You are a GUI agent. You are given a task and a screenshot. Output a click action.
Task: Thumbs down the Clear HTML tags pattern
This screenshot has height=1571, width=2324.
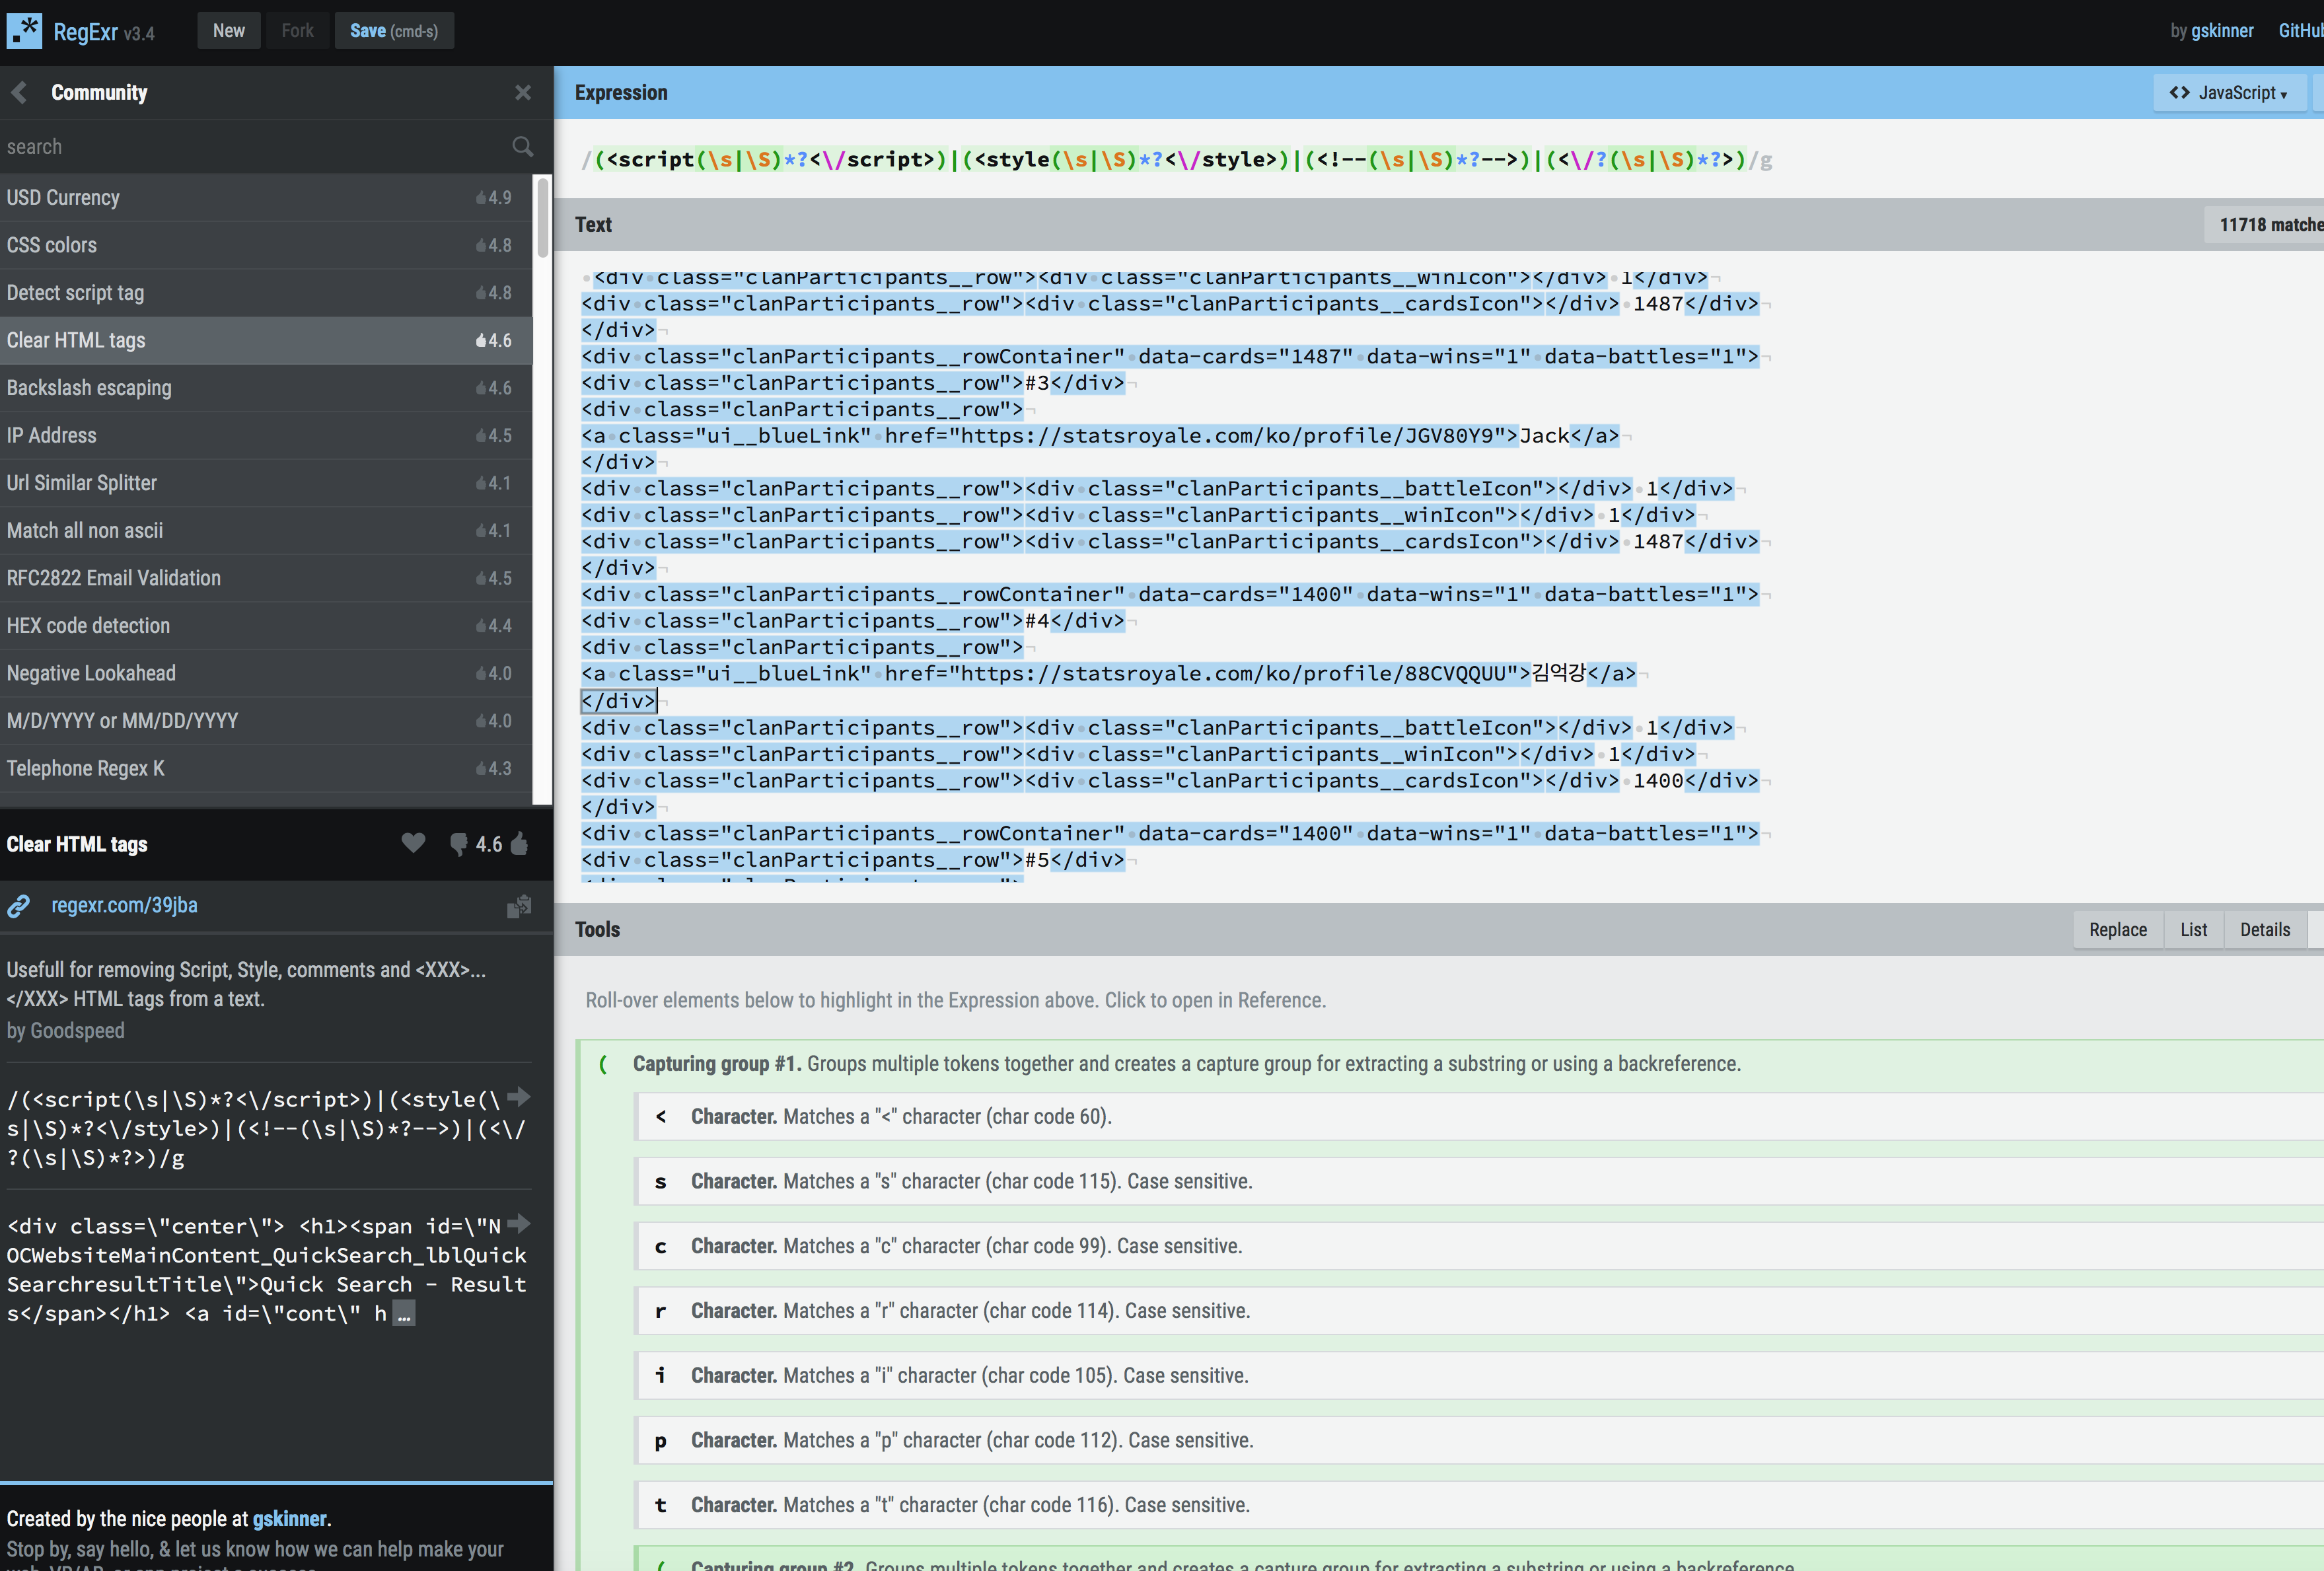[458, 844]
